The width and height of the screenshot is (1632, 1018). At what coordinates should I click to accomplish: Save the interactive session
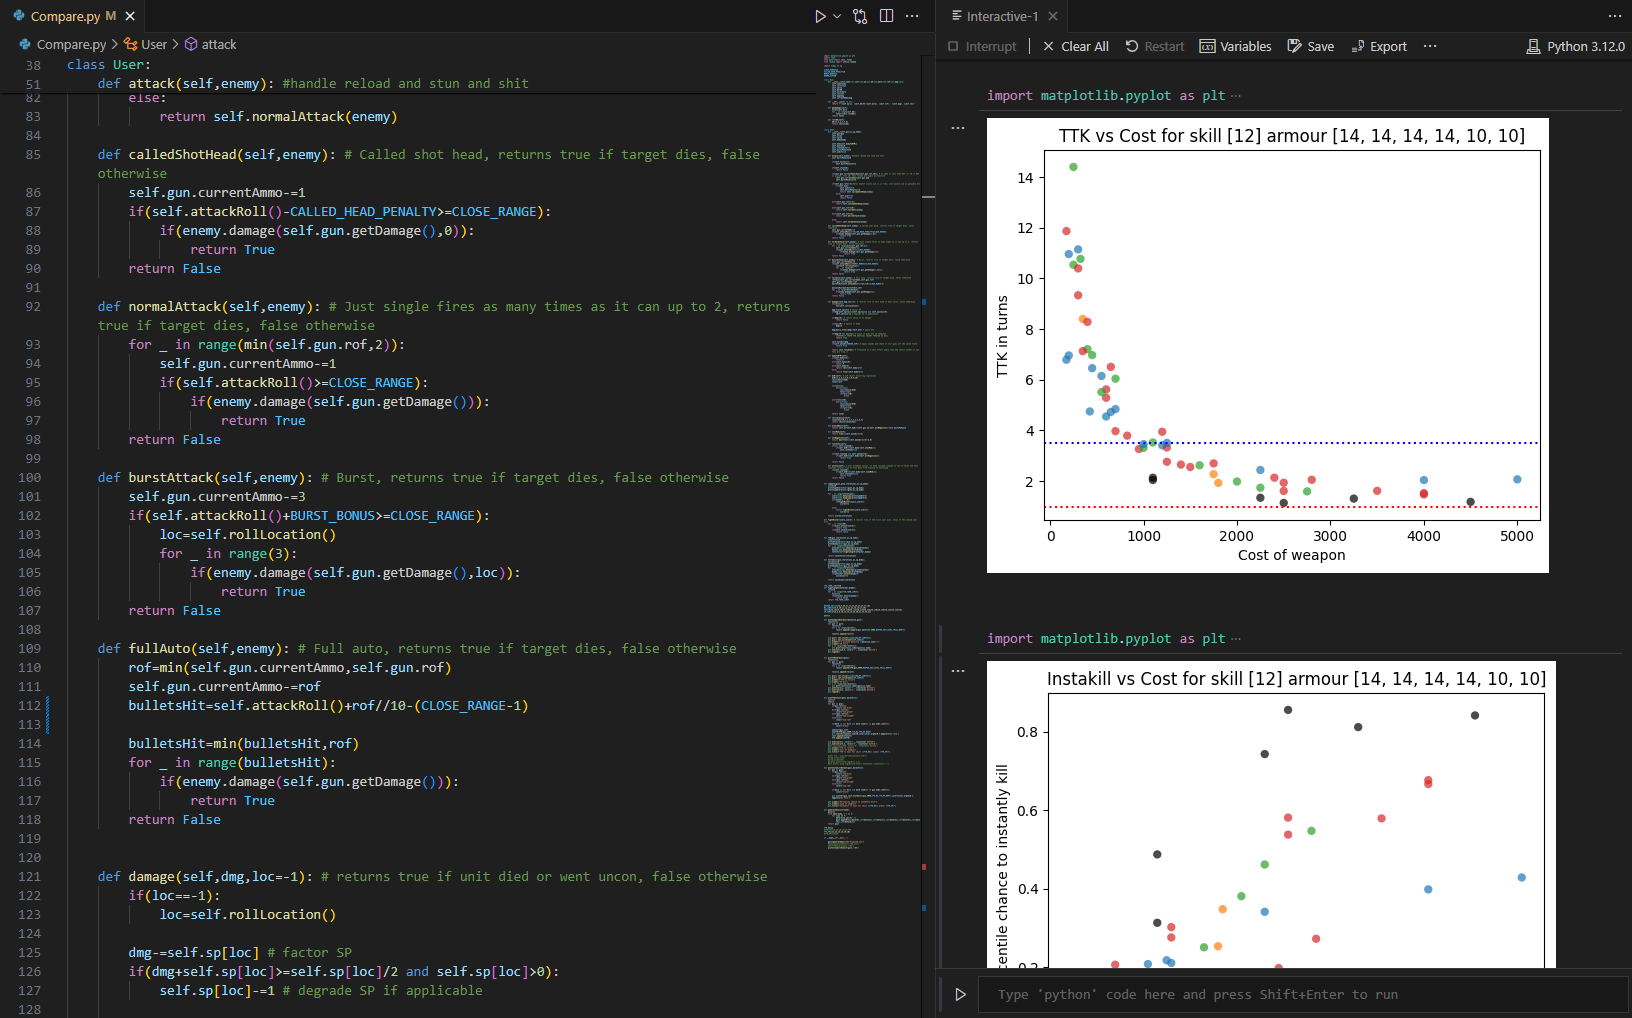(1310, 46)
